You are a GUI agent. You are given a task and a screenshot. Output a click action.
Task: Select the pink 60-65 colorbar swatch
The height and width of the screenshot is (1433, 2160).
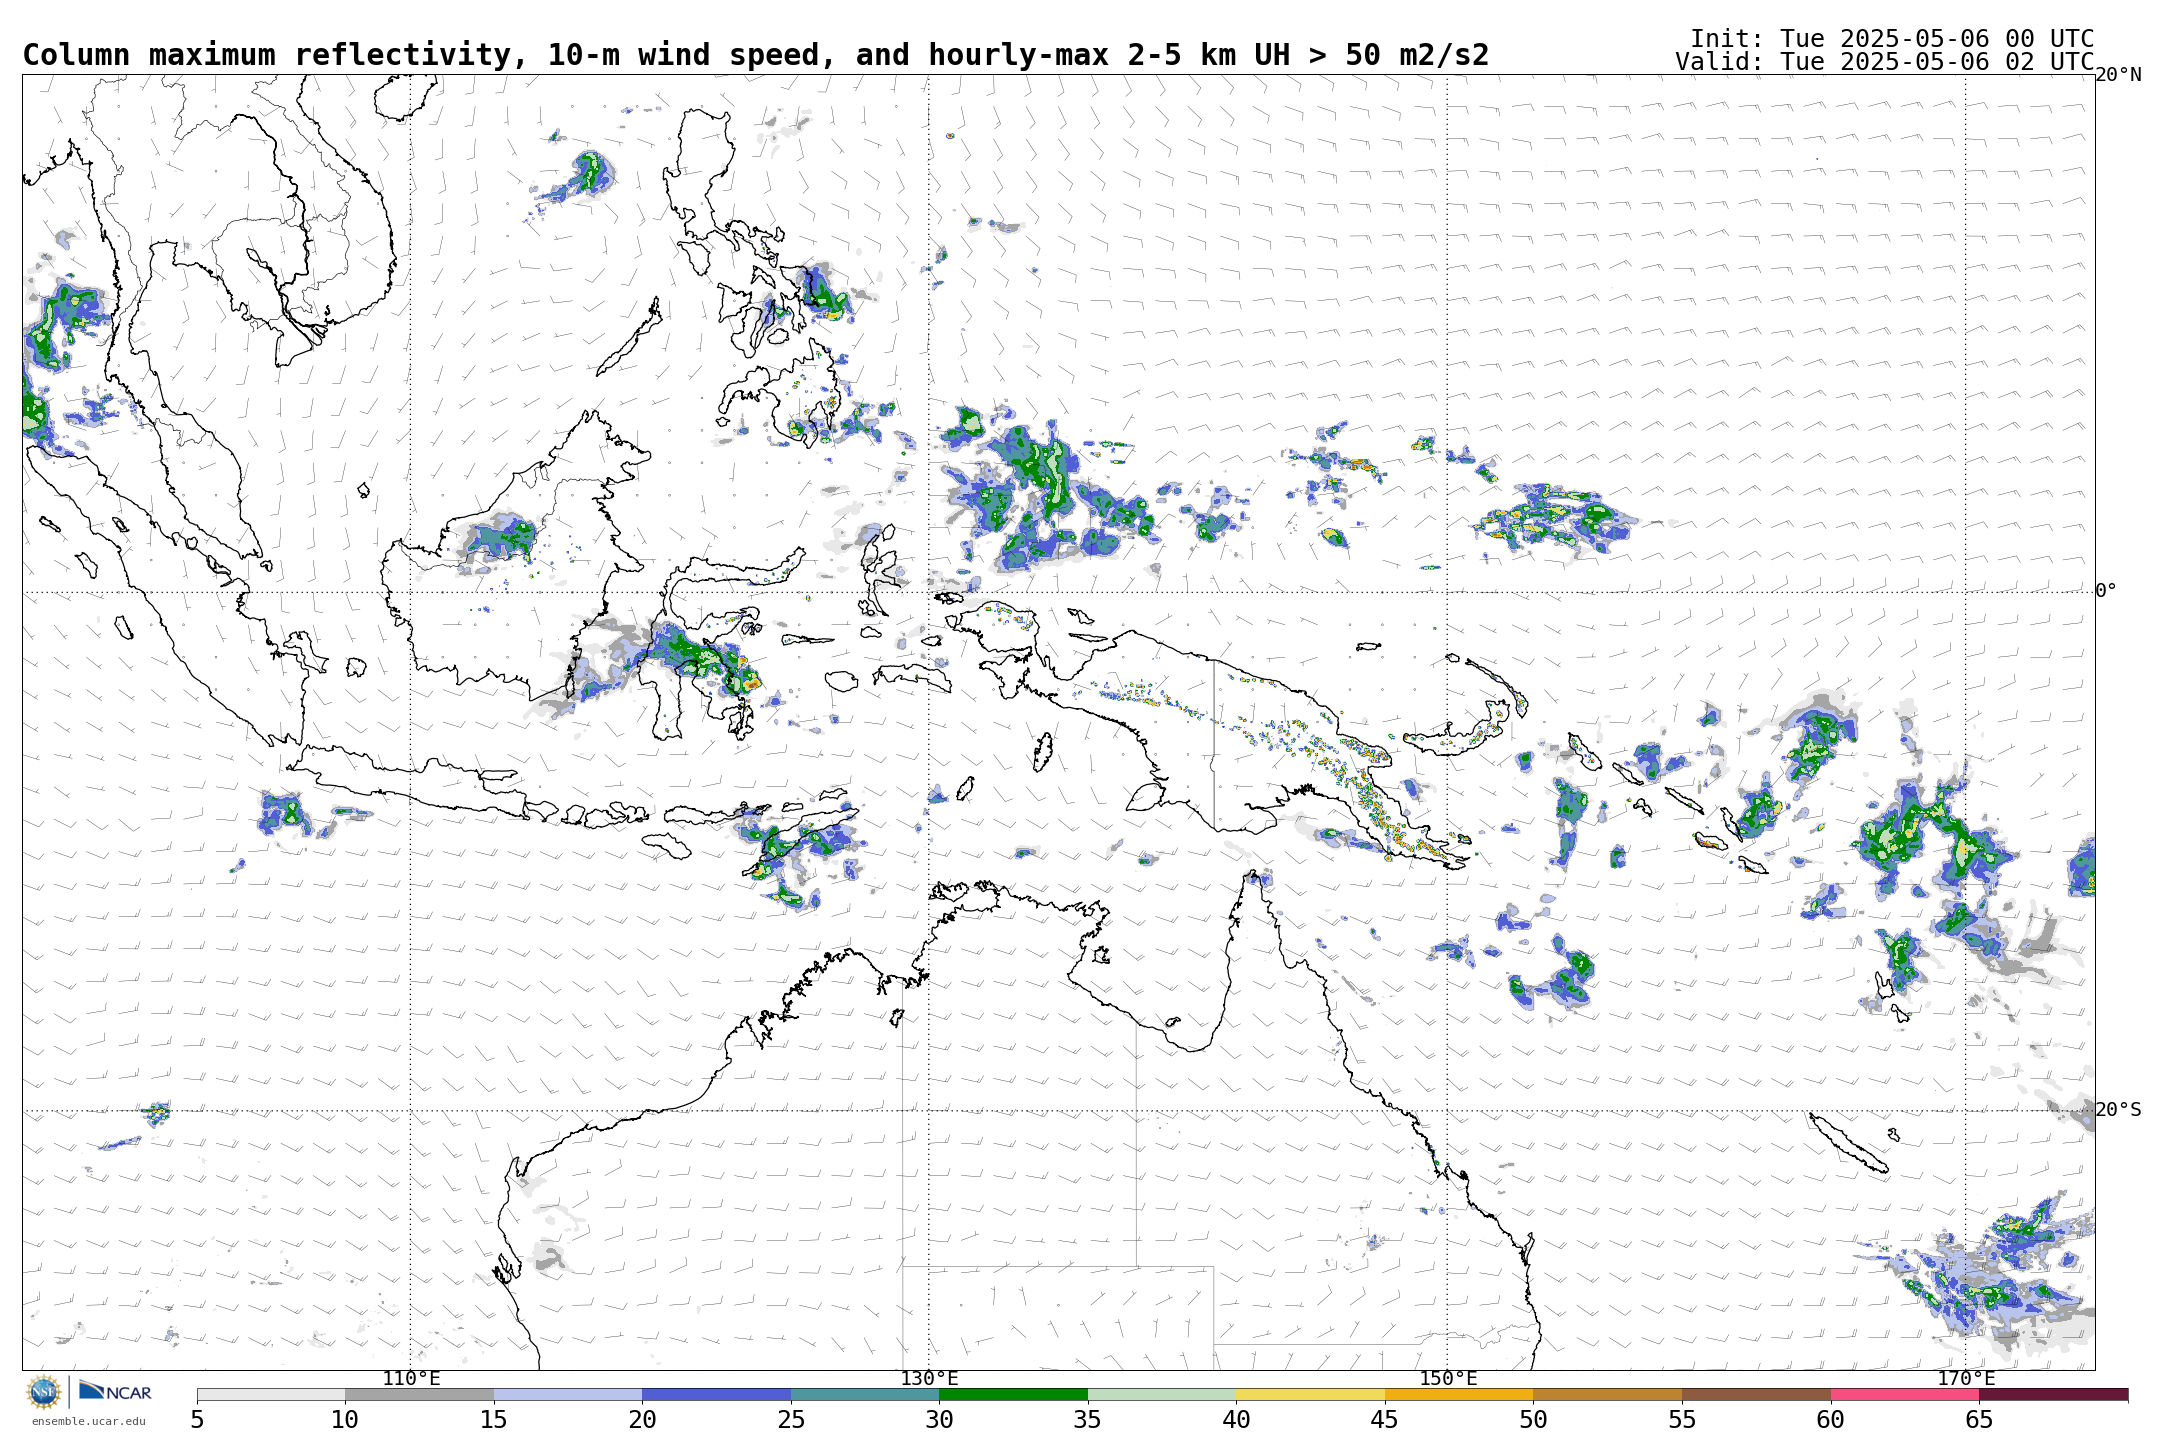pos(1904,1394)
